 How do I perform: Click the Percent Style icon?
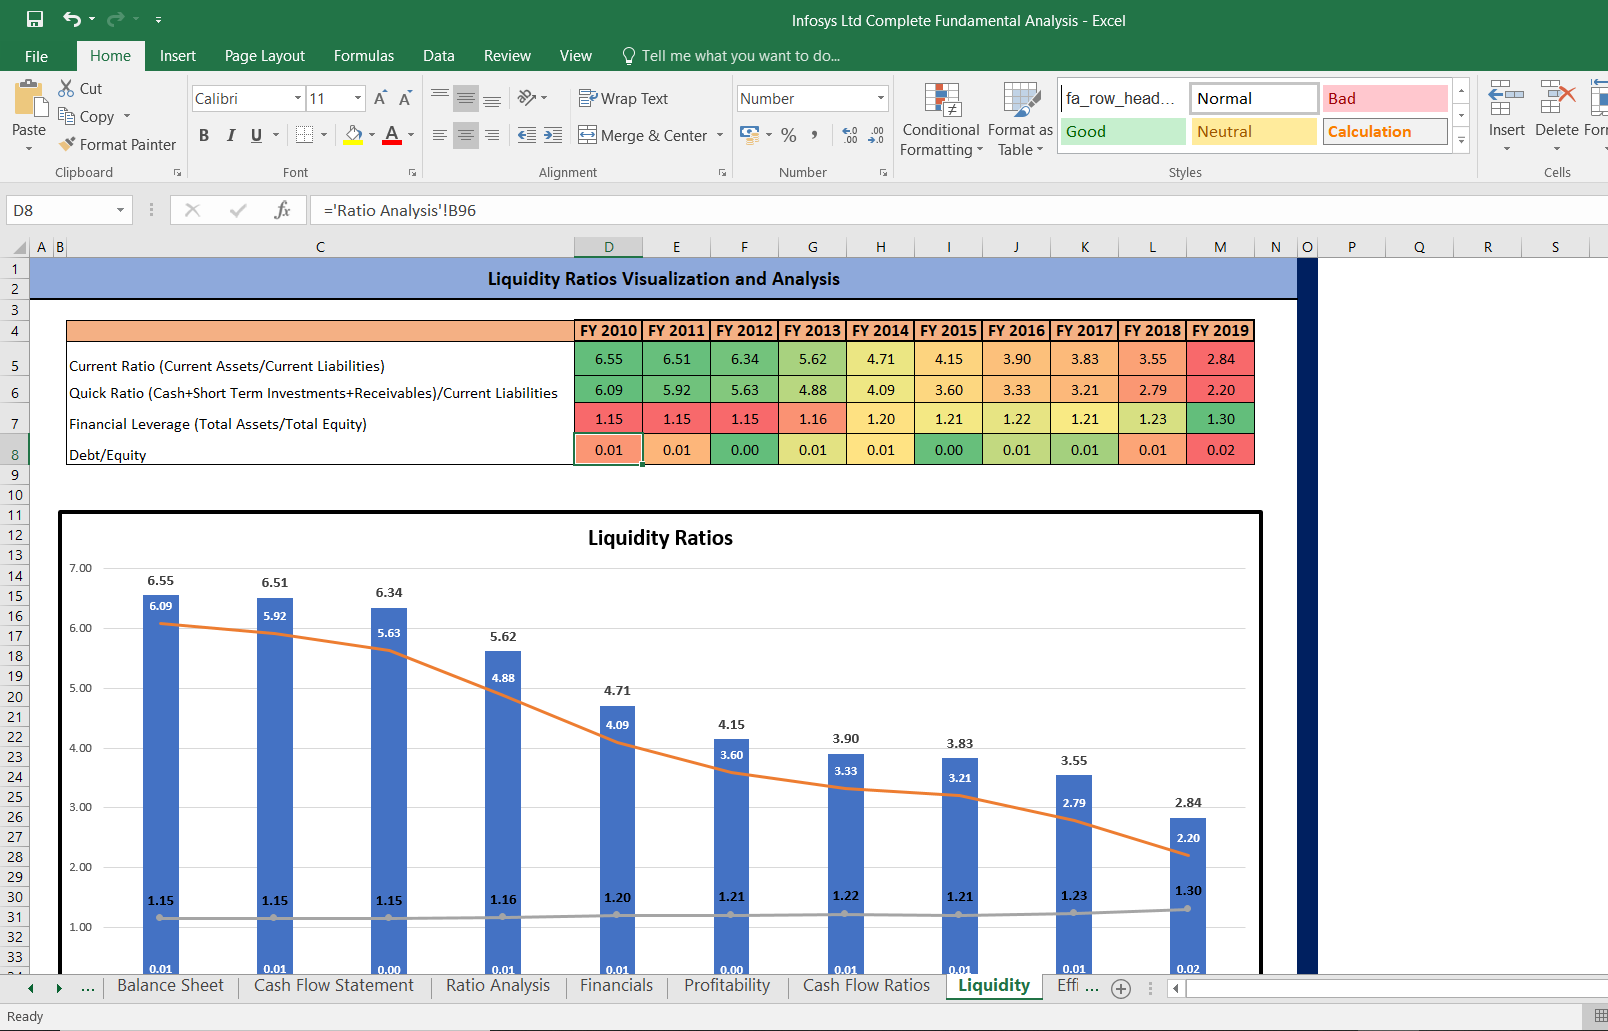pyautogui.click(x=789, y=135)
